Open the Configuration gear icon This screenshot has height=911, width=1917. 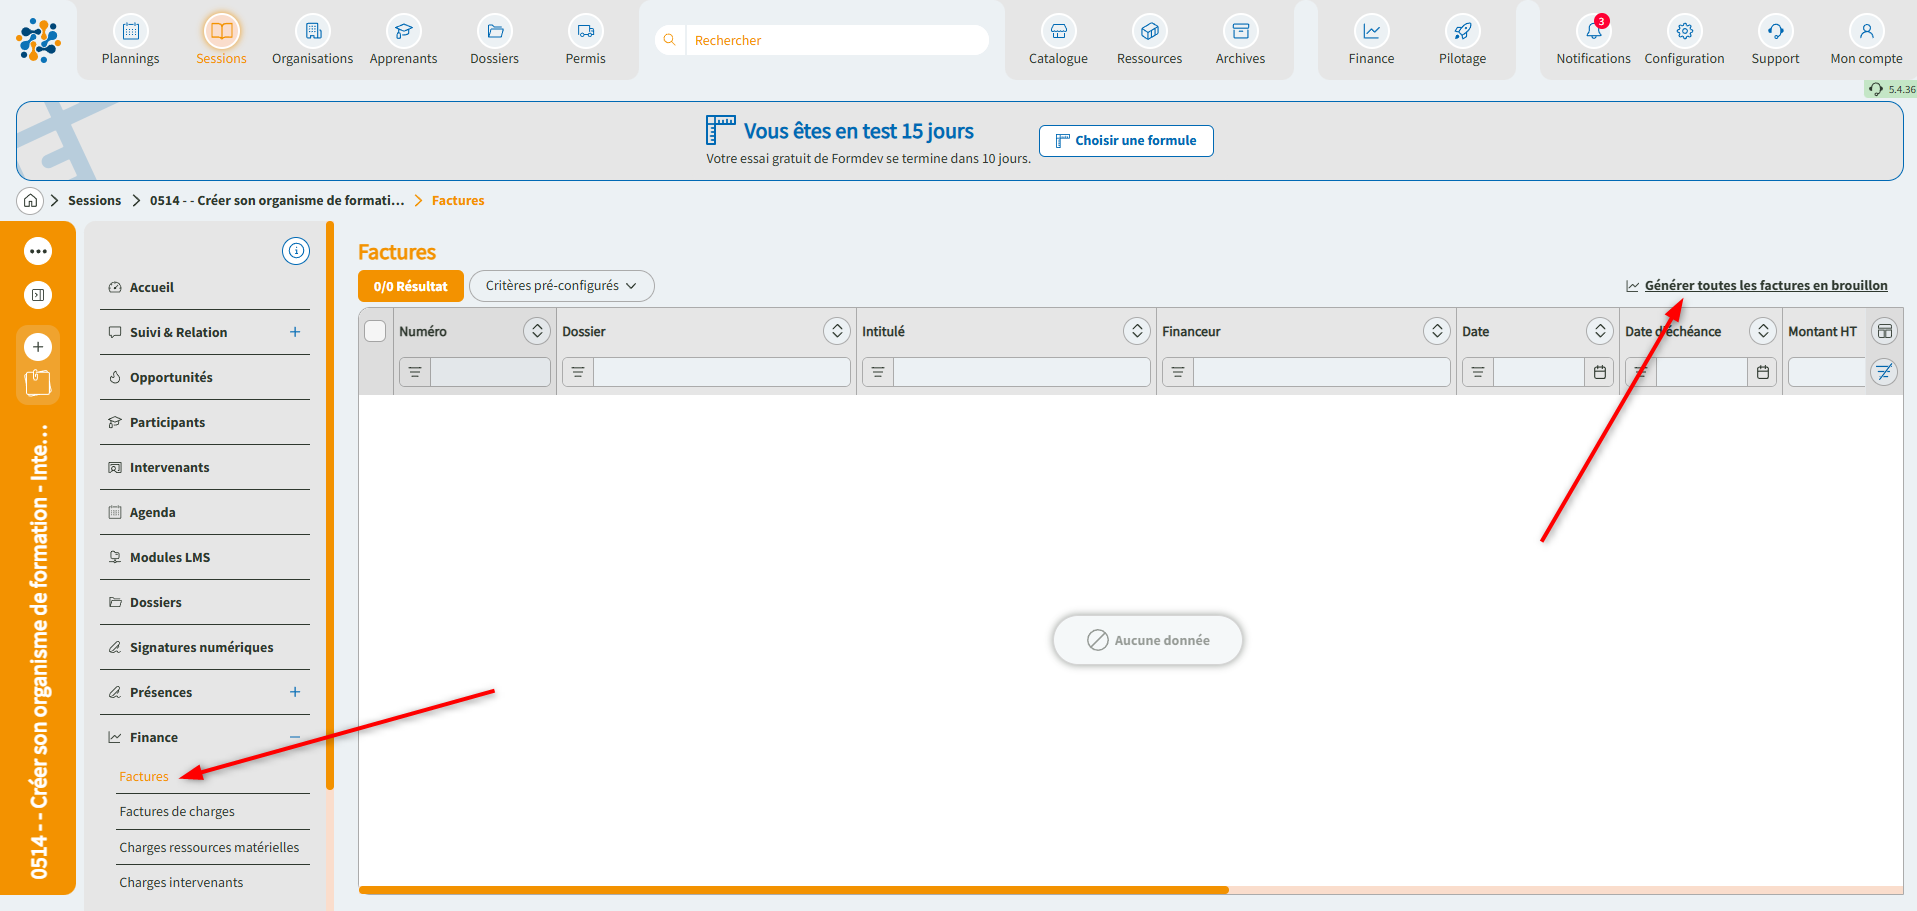[x=1684, y=32]
